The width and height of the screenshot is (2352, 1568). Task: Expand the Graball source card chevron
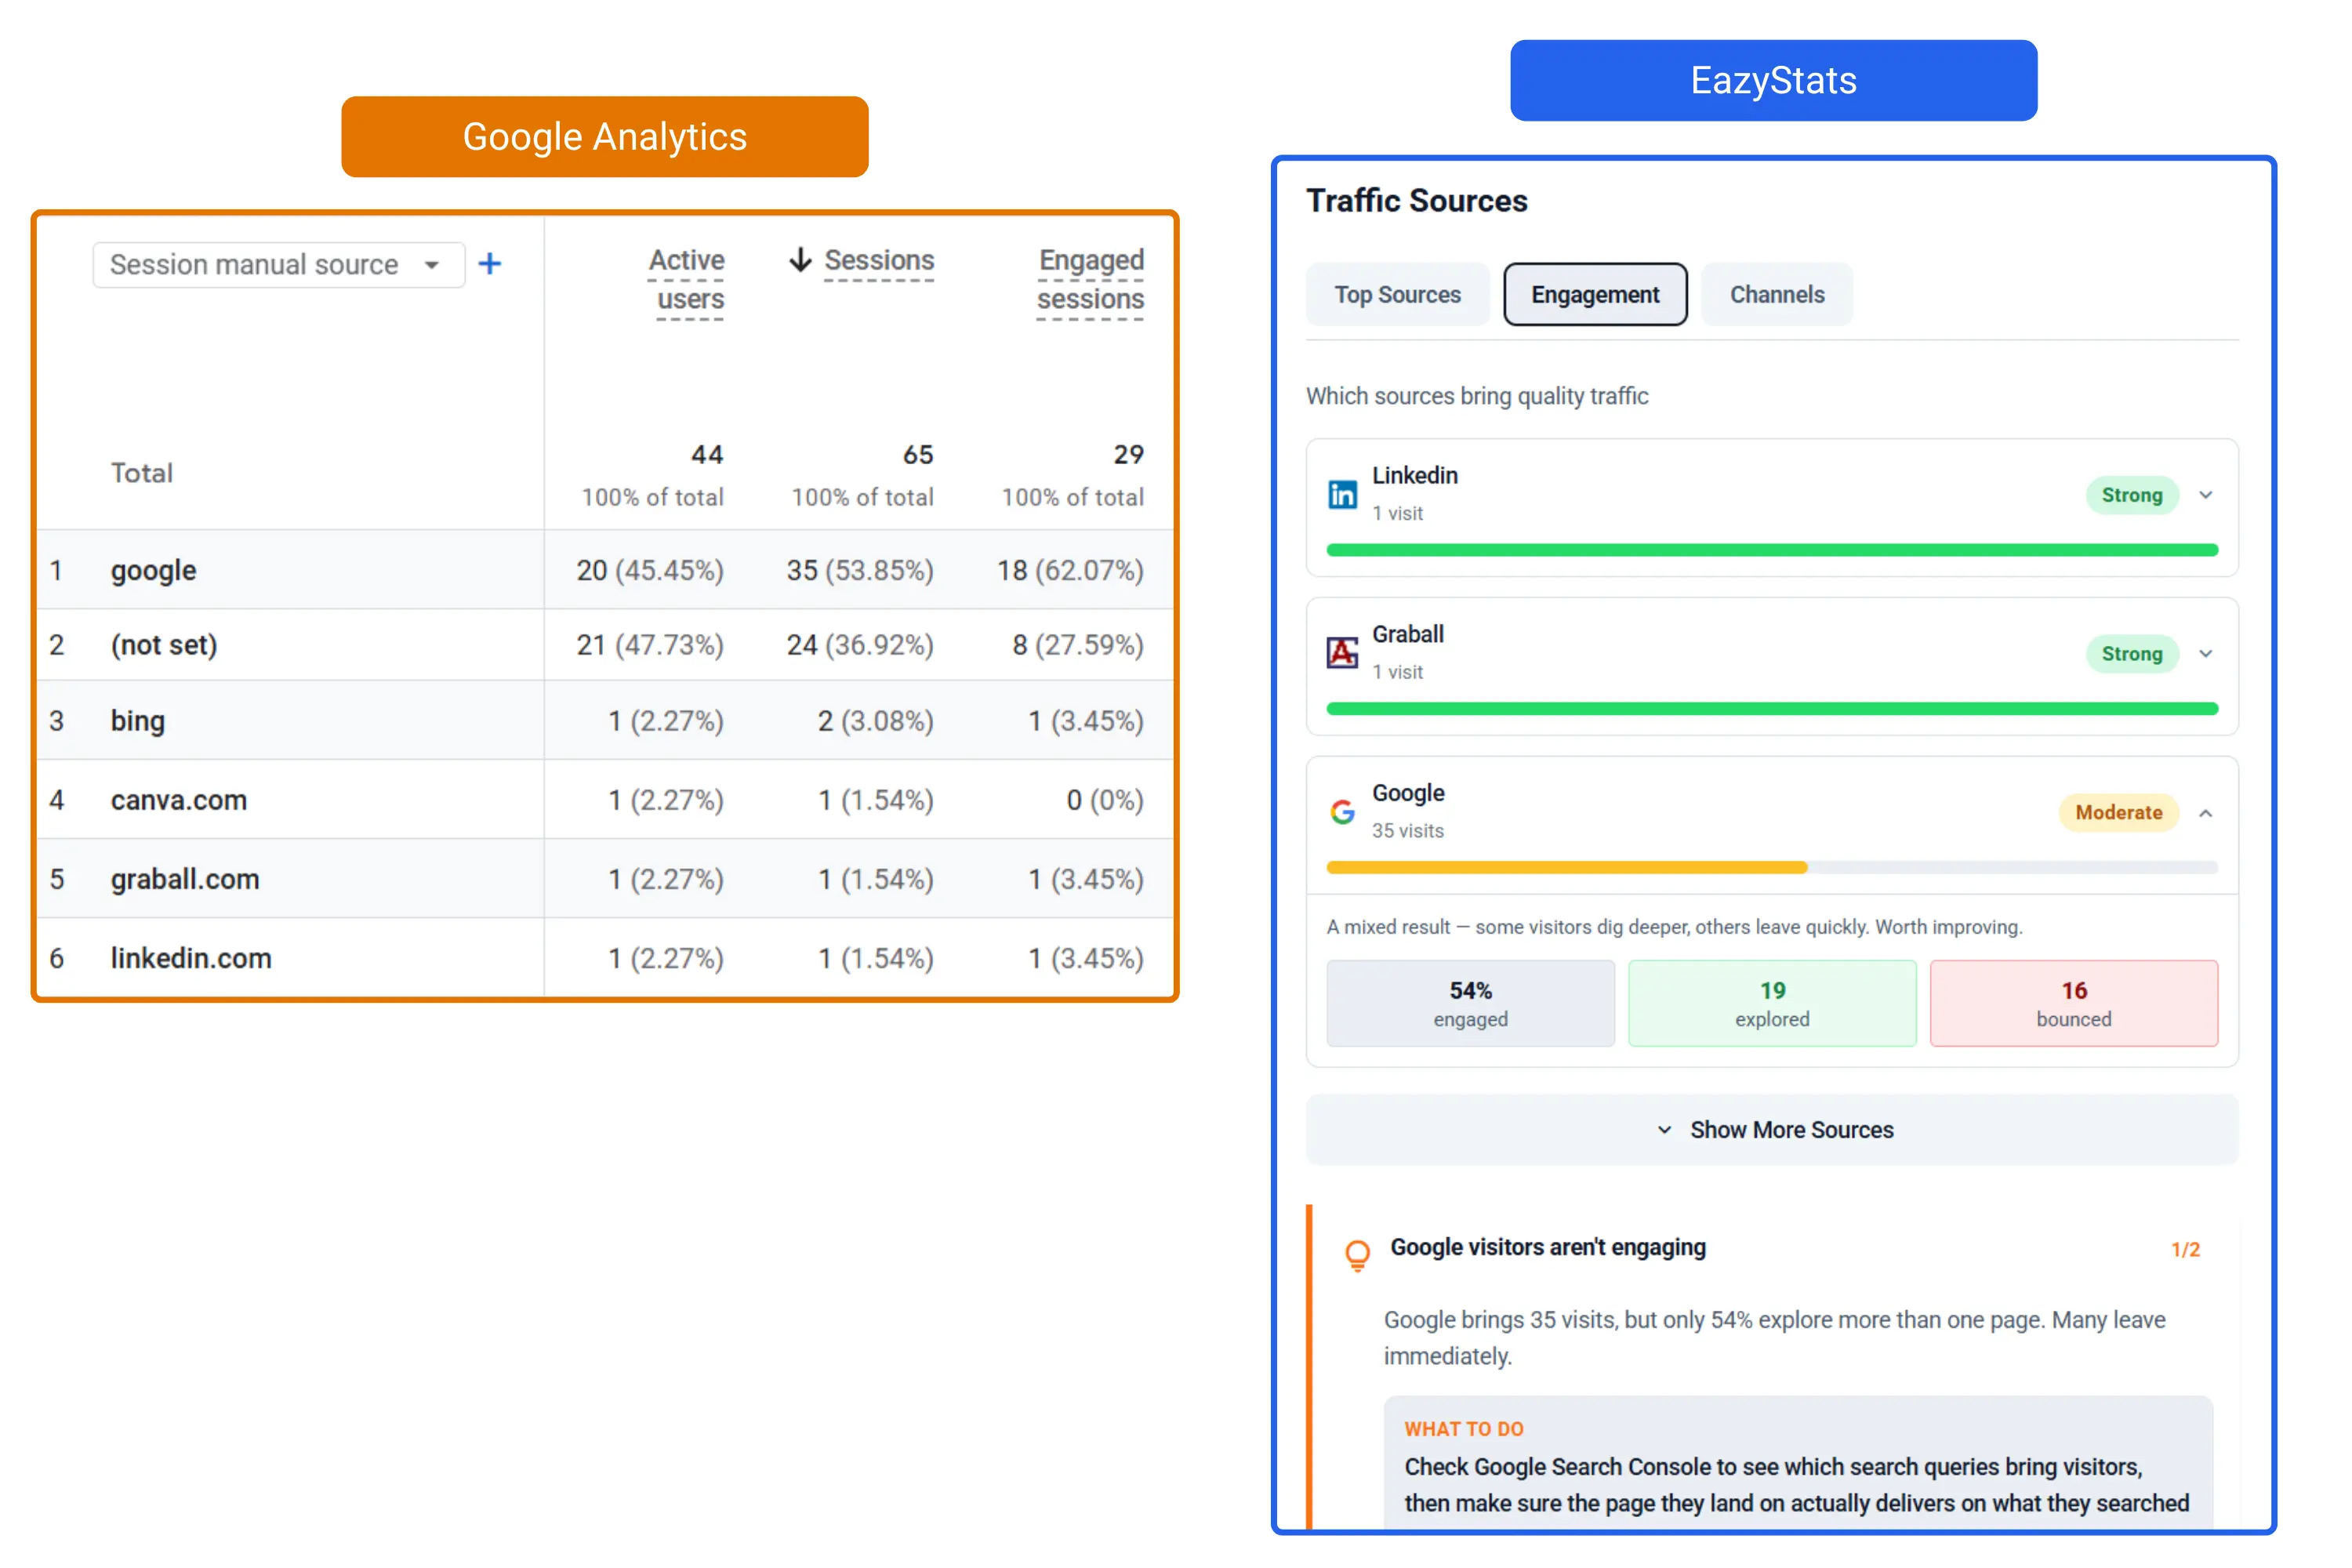[x=2205, y=654]
